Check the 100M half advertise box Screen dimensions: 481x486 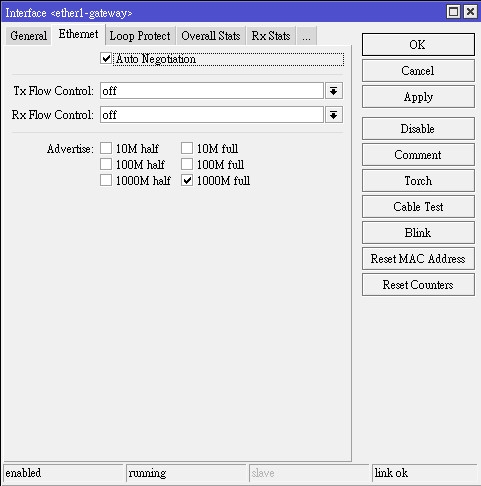tap(106, 164)
